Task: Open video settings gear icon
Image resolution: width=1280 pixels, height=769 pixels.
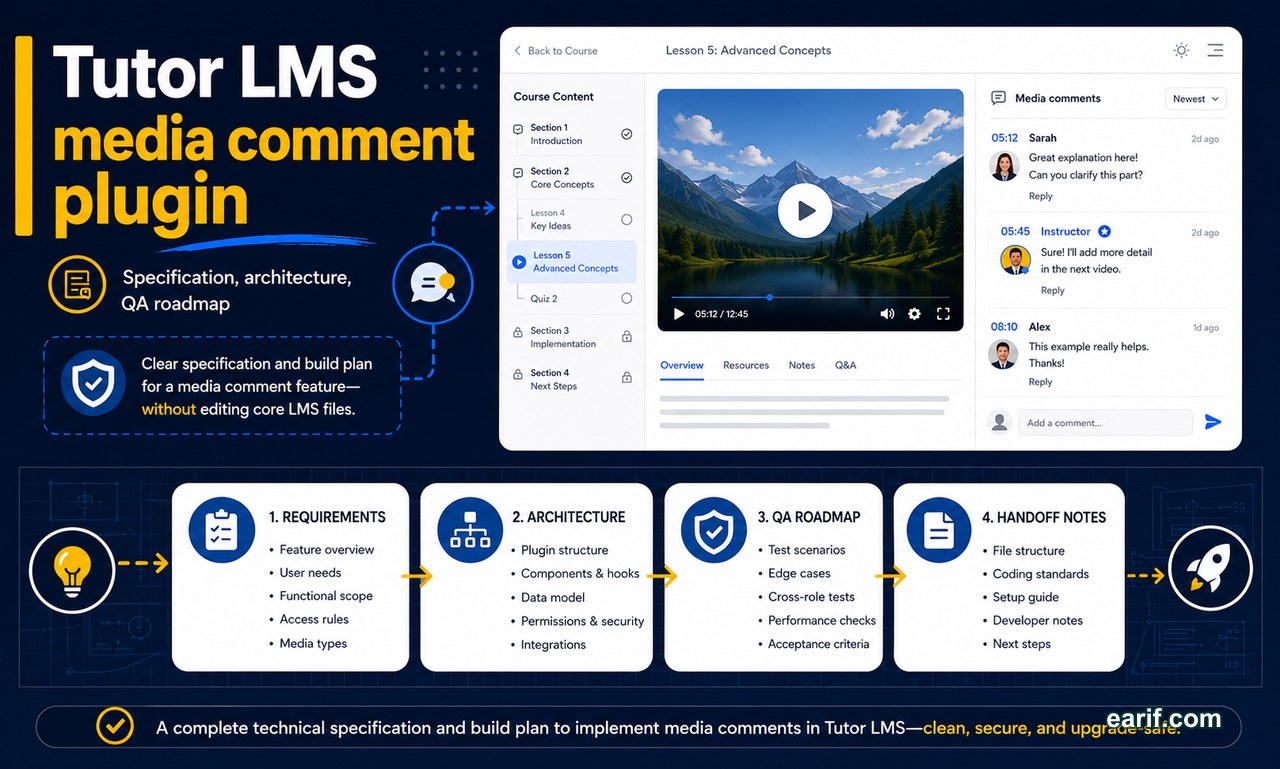Action: [914, 314]
